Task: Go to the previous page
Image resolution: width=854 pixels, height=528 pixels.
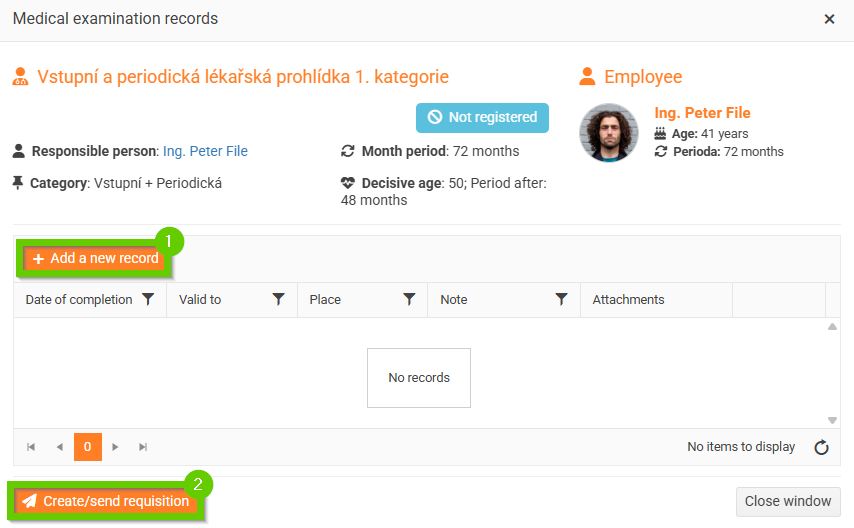Action: pos(59,447)
